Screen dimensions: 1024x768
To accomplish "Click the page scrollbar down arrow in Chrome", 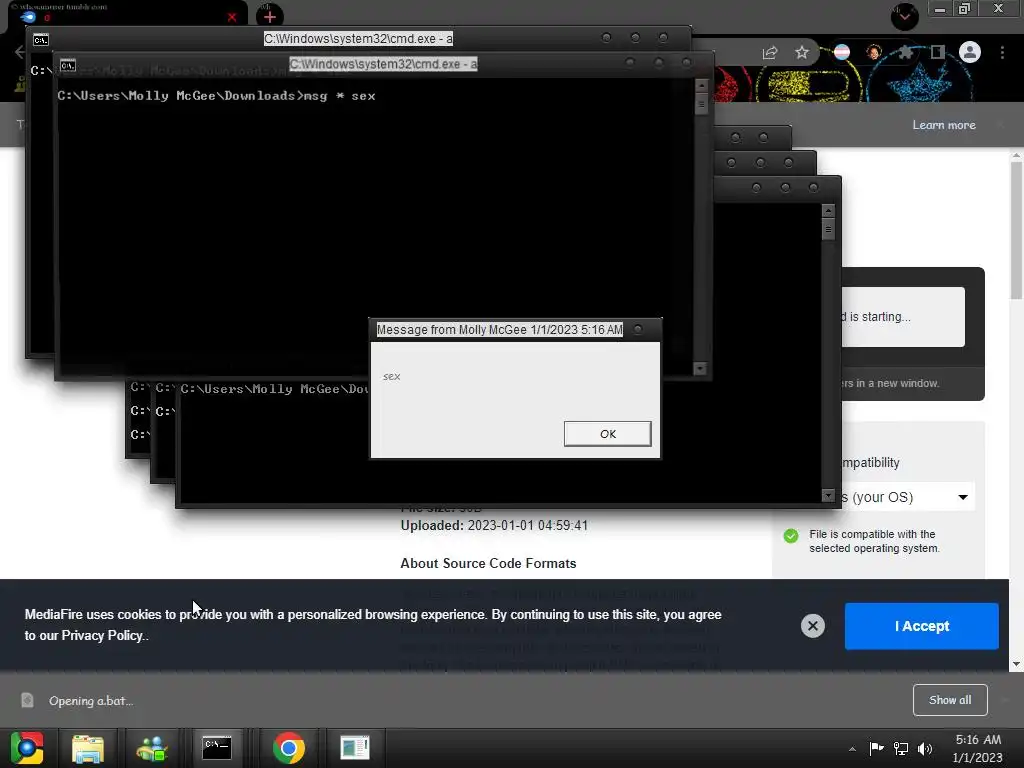I will point(1016,664).
